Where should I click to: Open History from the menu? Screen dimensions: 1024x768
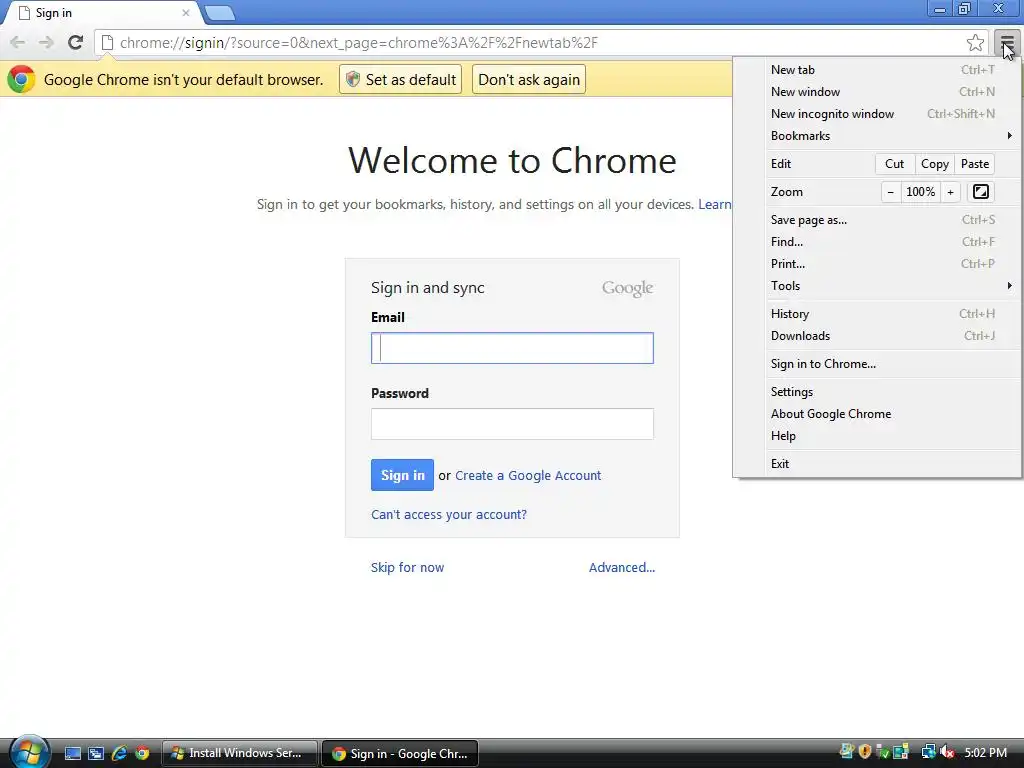pyautogui.click(x=891, y=314)
